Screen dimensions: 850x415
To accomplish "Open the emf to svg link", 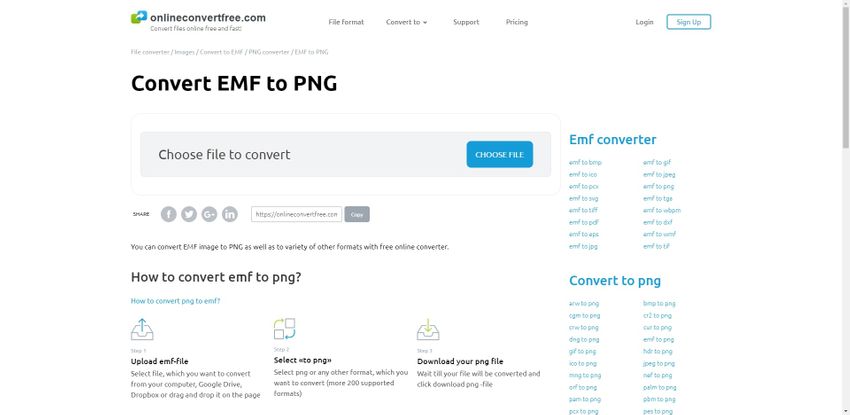I will click(583, 198).
